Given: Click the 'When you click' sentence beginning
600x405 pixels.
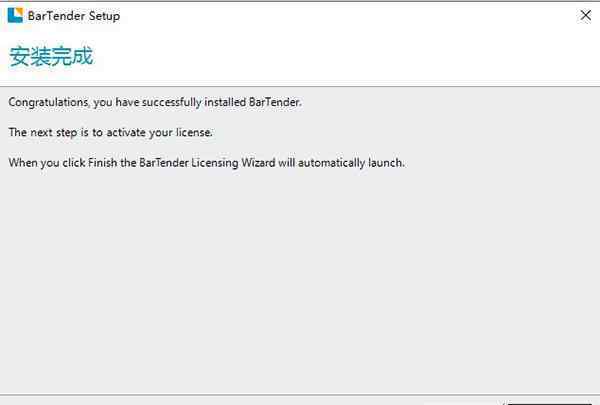Looking at the screenshot, I should point(47,163).
